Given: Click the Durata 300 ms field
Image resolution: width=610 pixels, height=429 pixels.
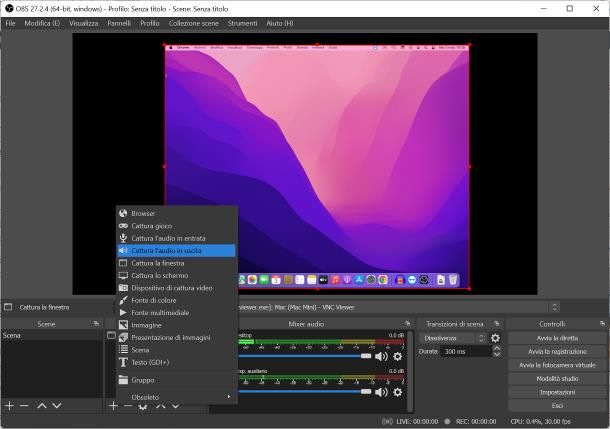Looking at the screenshot, I should (x=466, y=352).
